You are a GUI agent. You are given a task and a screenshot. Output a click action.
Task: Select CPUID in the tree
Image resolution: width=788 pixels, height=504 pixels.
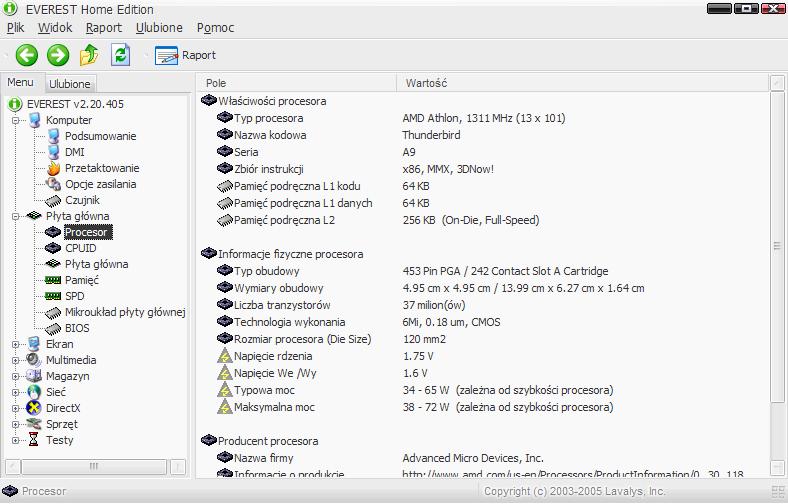pos(80,248)
